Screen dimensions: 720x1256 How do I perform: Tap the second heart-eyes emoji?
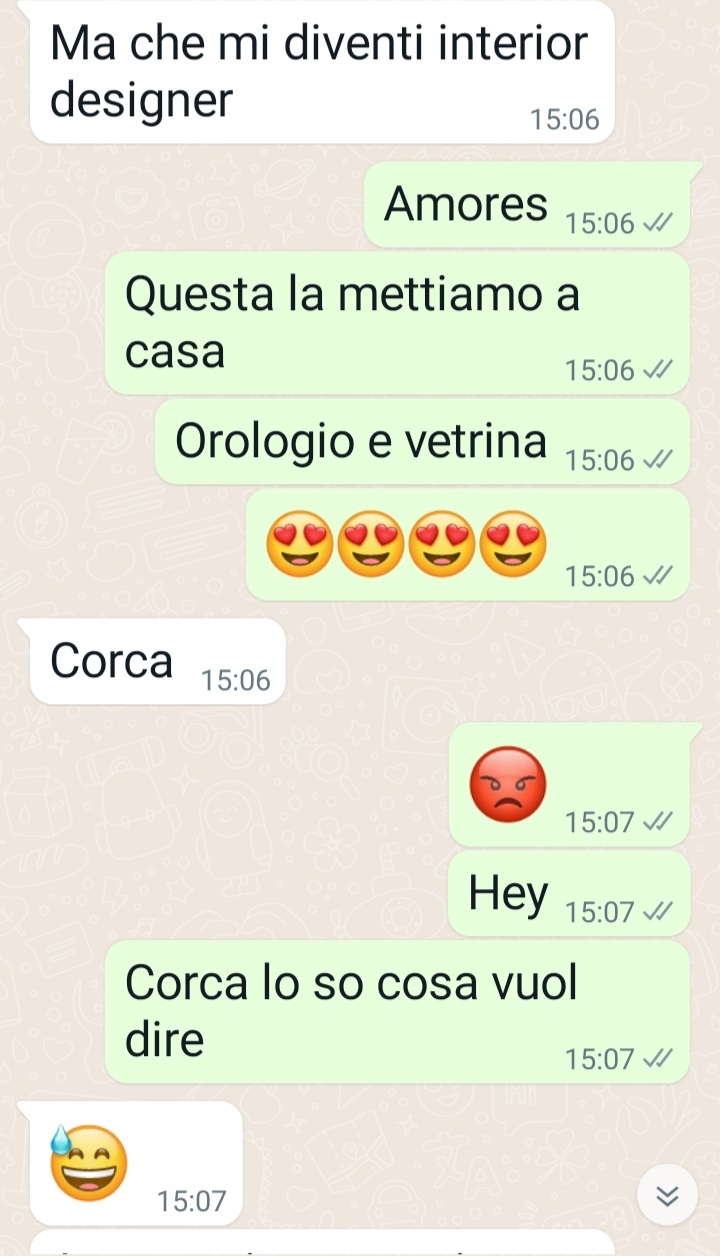[371, 544]
